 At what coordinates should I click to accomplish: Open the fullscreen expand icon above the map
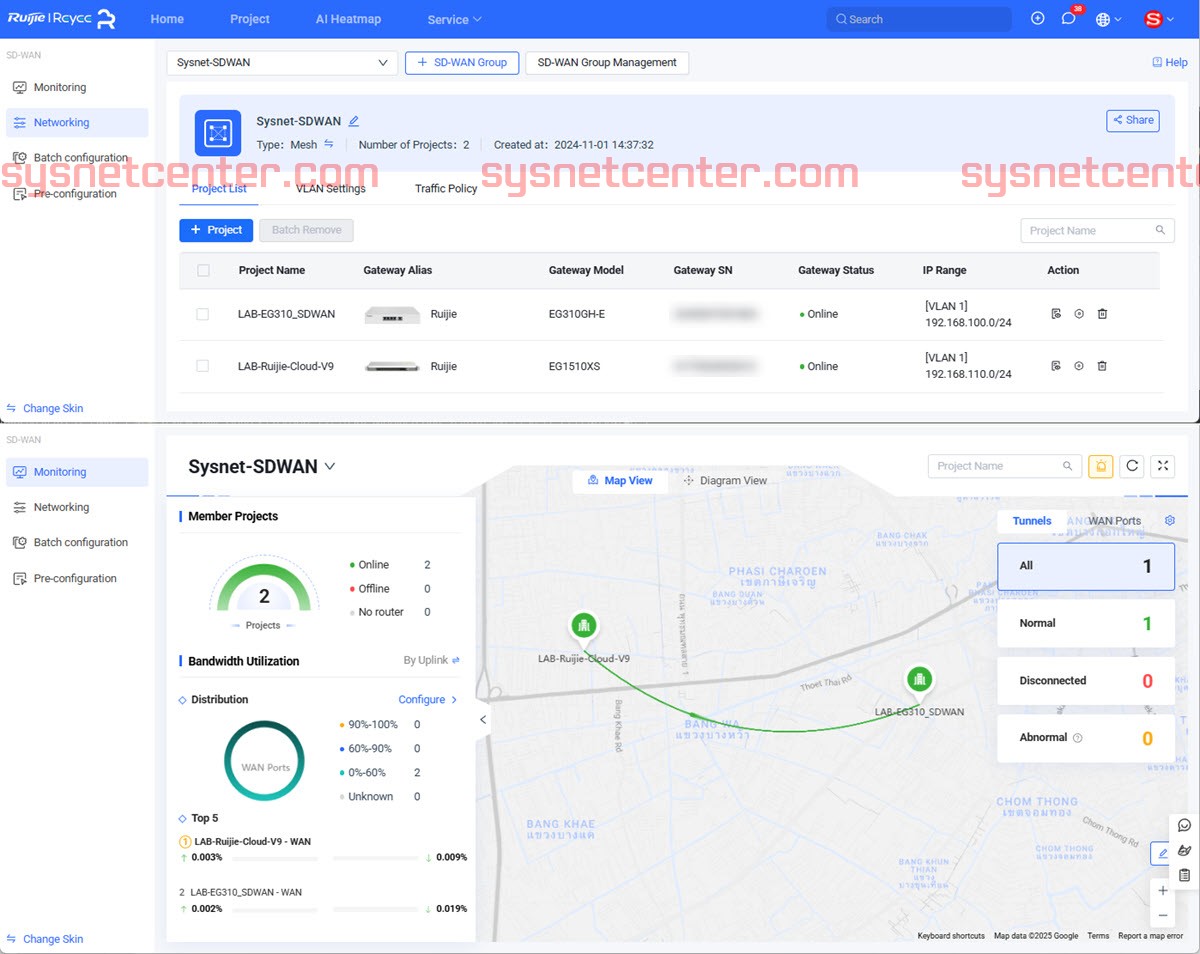click(1163, 466)
